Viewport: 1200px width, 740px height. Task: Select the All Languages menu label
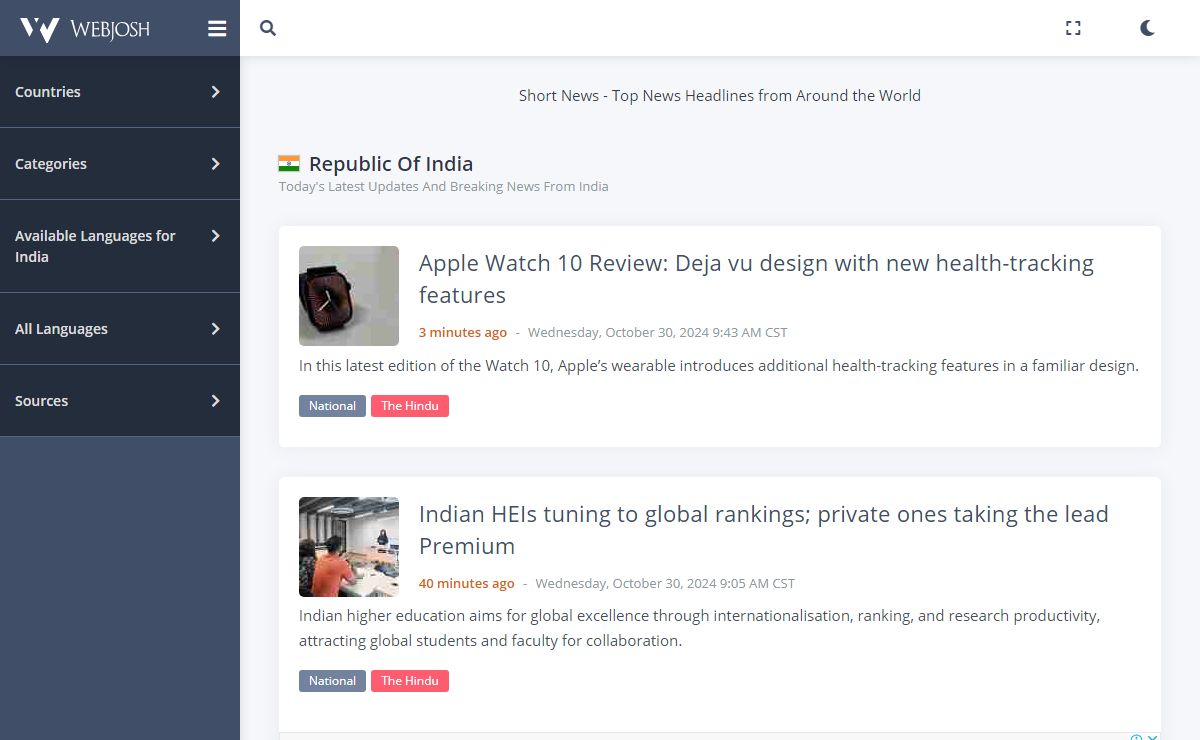click(61, 329)
